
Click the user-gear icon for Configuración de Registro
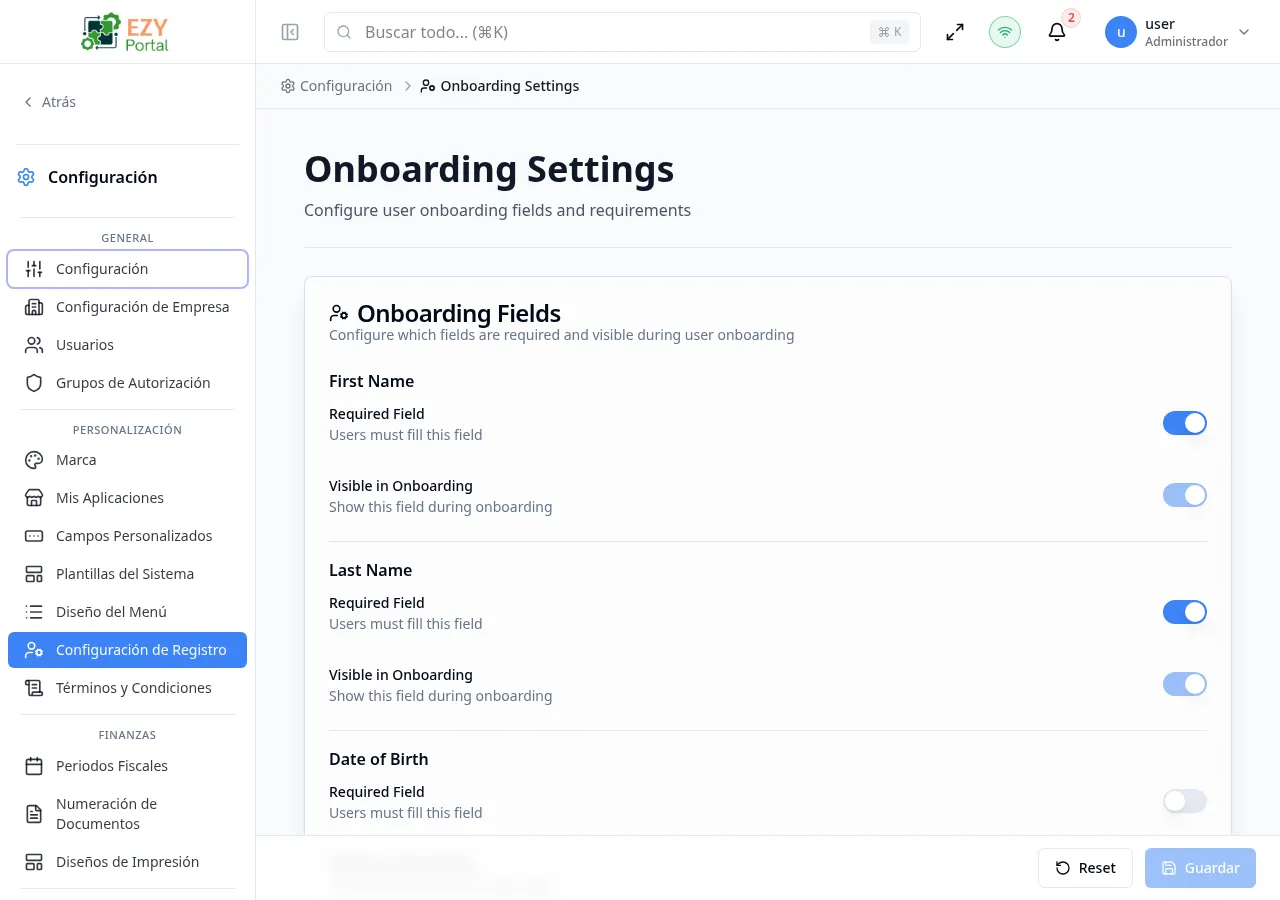point(34,650)
